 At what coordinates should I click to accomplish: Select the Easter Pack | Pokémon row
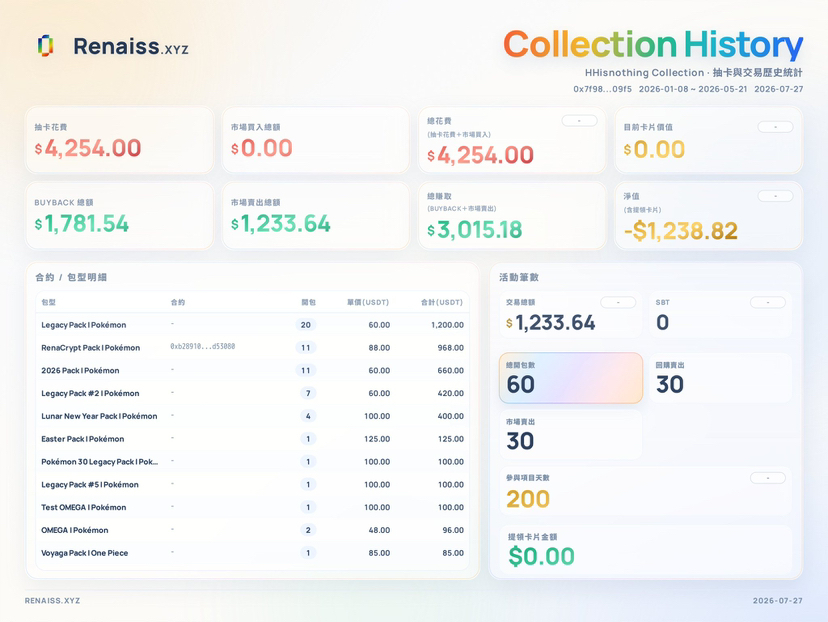tap(252, 439)
